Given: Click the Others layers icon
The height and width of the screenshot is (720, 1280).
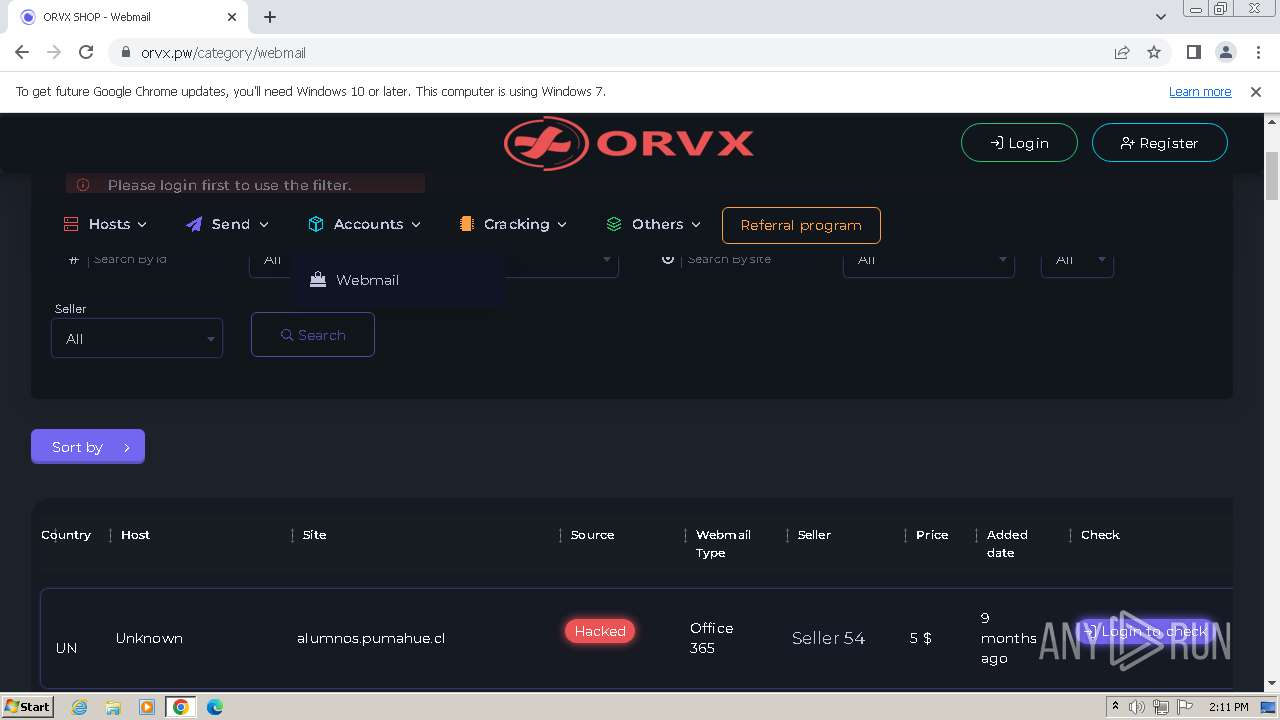Looking at the screenshot, I should [614, 224].
